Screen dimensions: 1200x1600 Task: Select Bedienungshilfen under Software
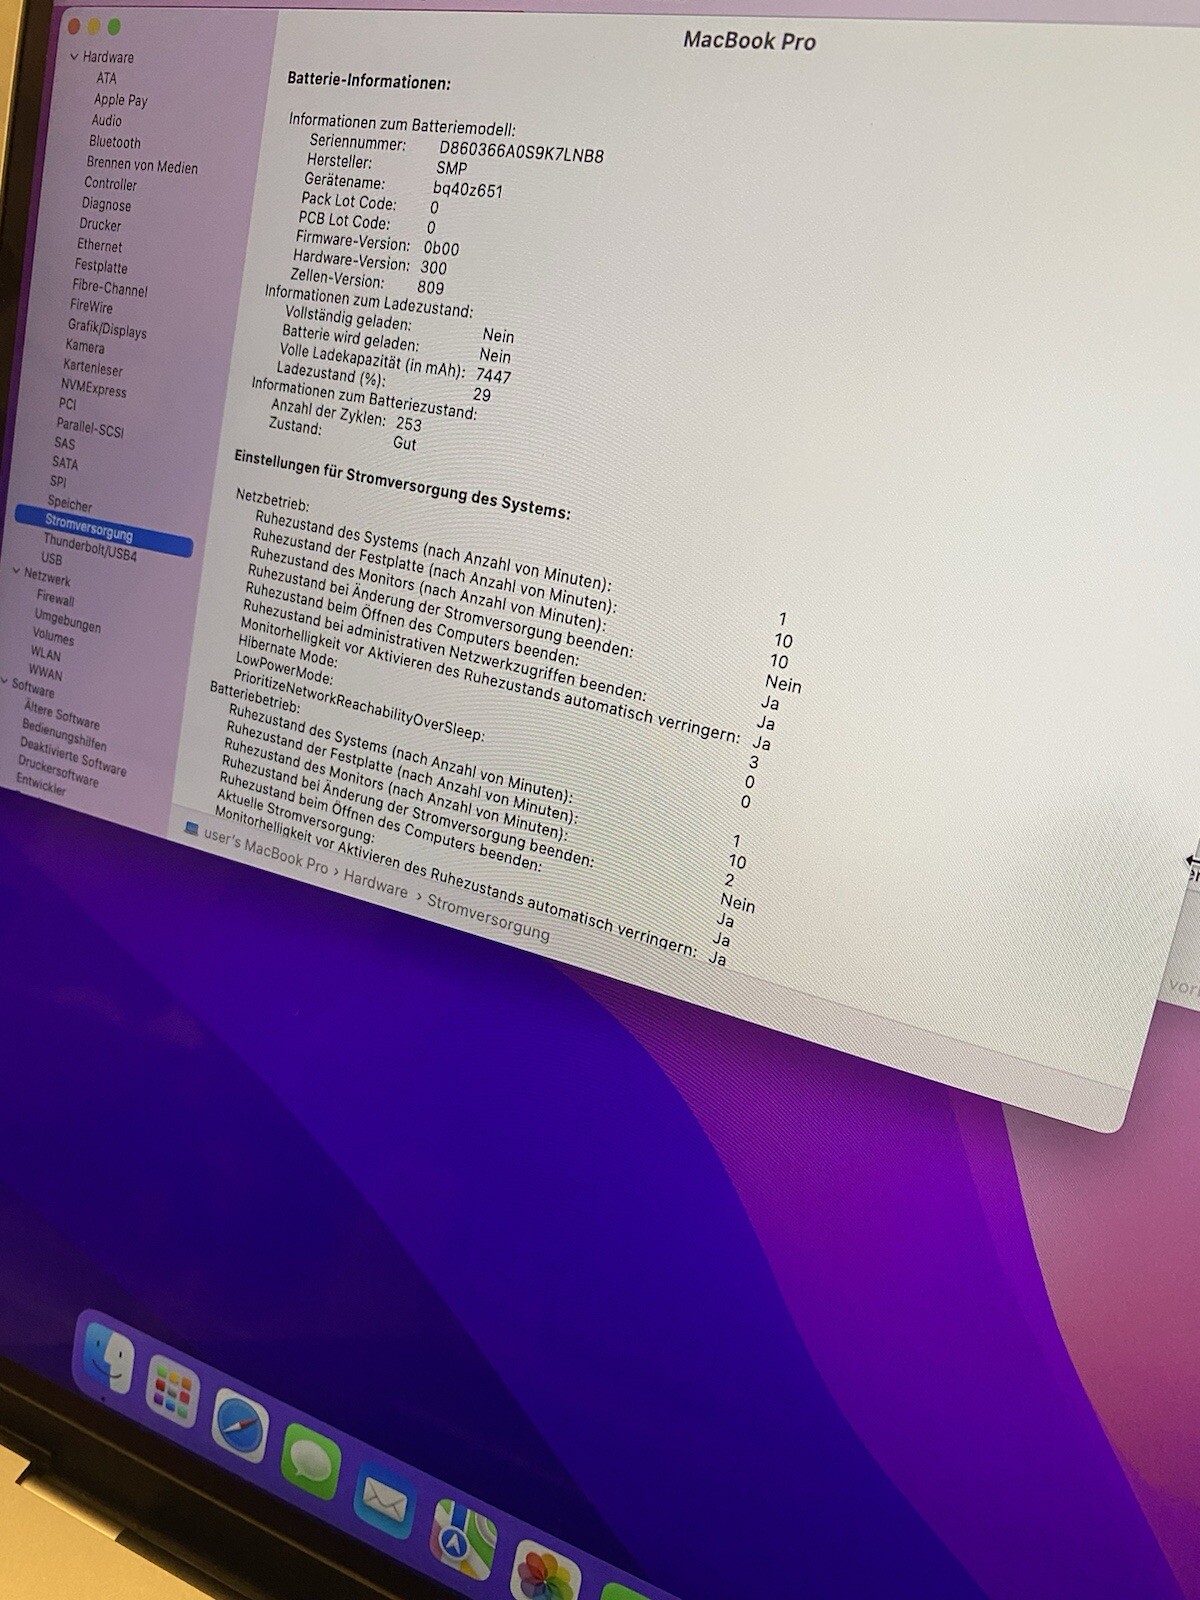pyautogui.click(x=64, y=736)
